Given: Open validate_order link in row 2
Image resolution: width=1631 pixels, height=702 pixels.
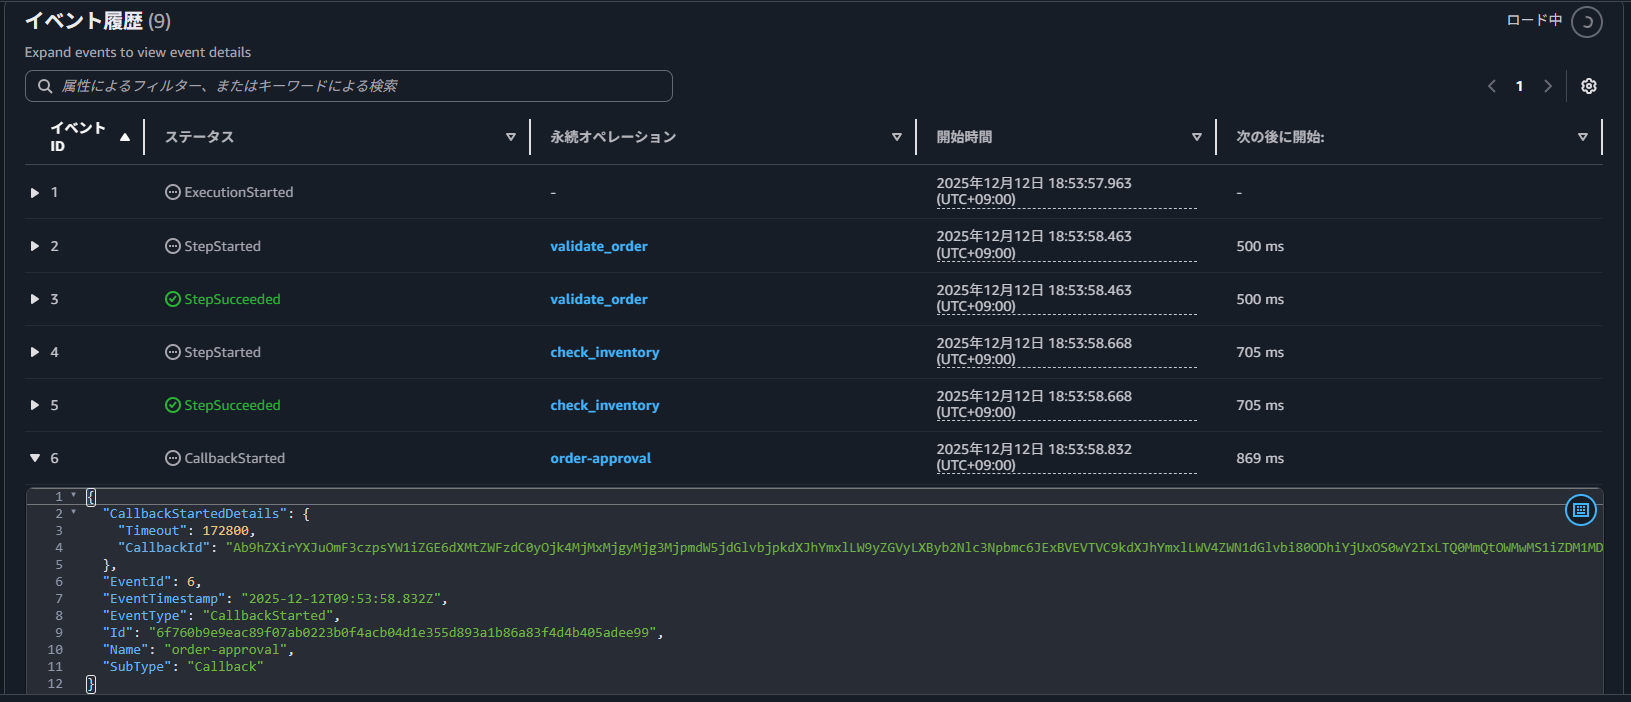Looking at the screenshot, I should (598, 246).
